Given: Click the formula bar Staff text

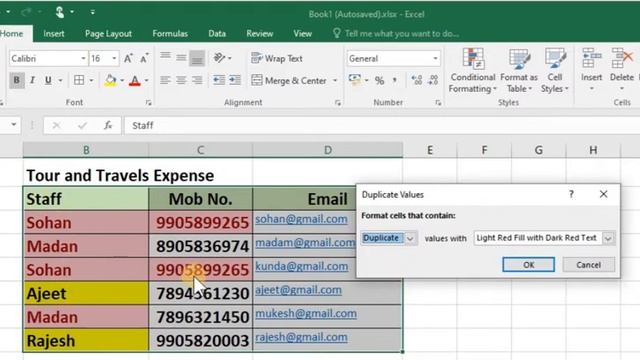Looking at the screenshot, I should 142,125.
